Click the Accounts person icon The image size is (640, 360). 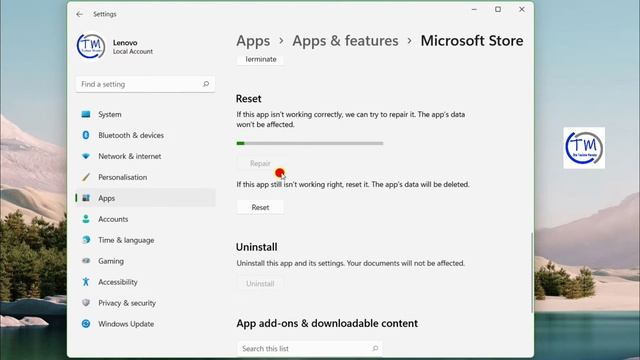tap(86, 219)
